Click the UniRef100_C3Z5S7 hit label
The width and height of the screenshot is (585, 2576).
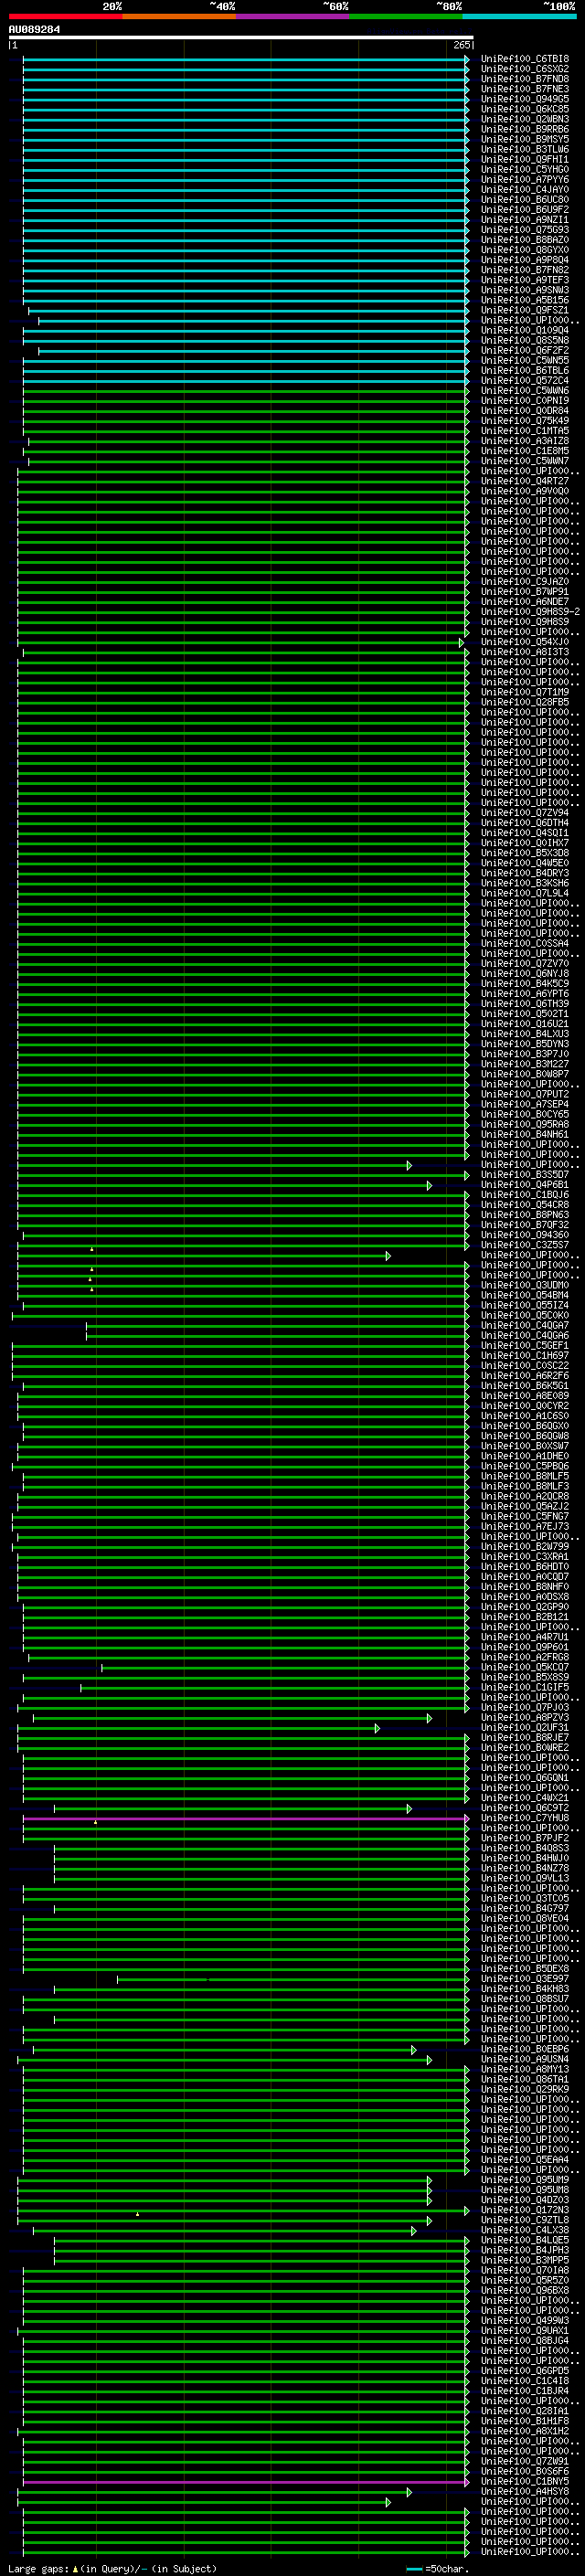[x=525, y=1245]
